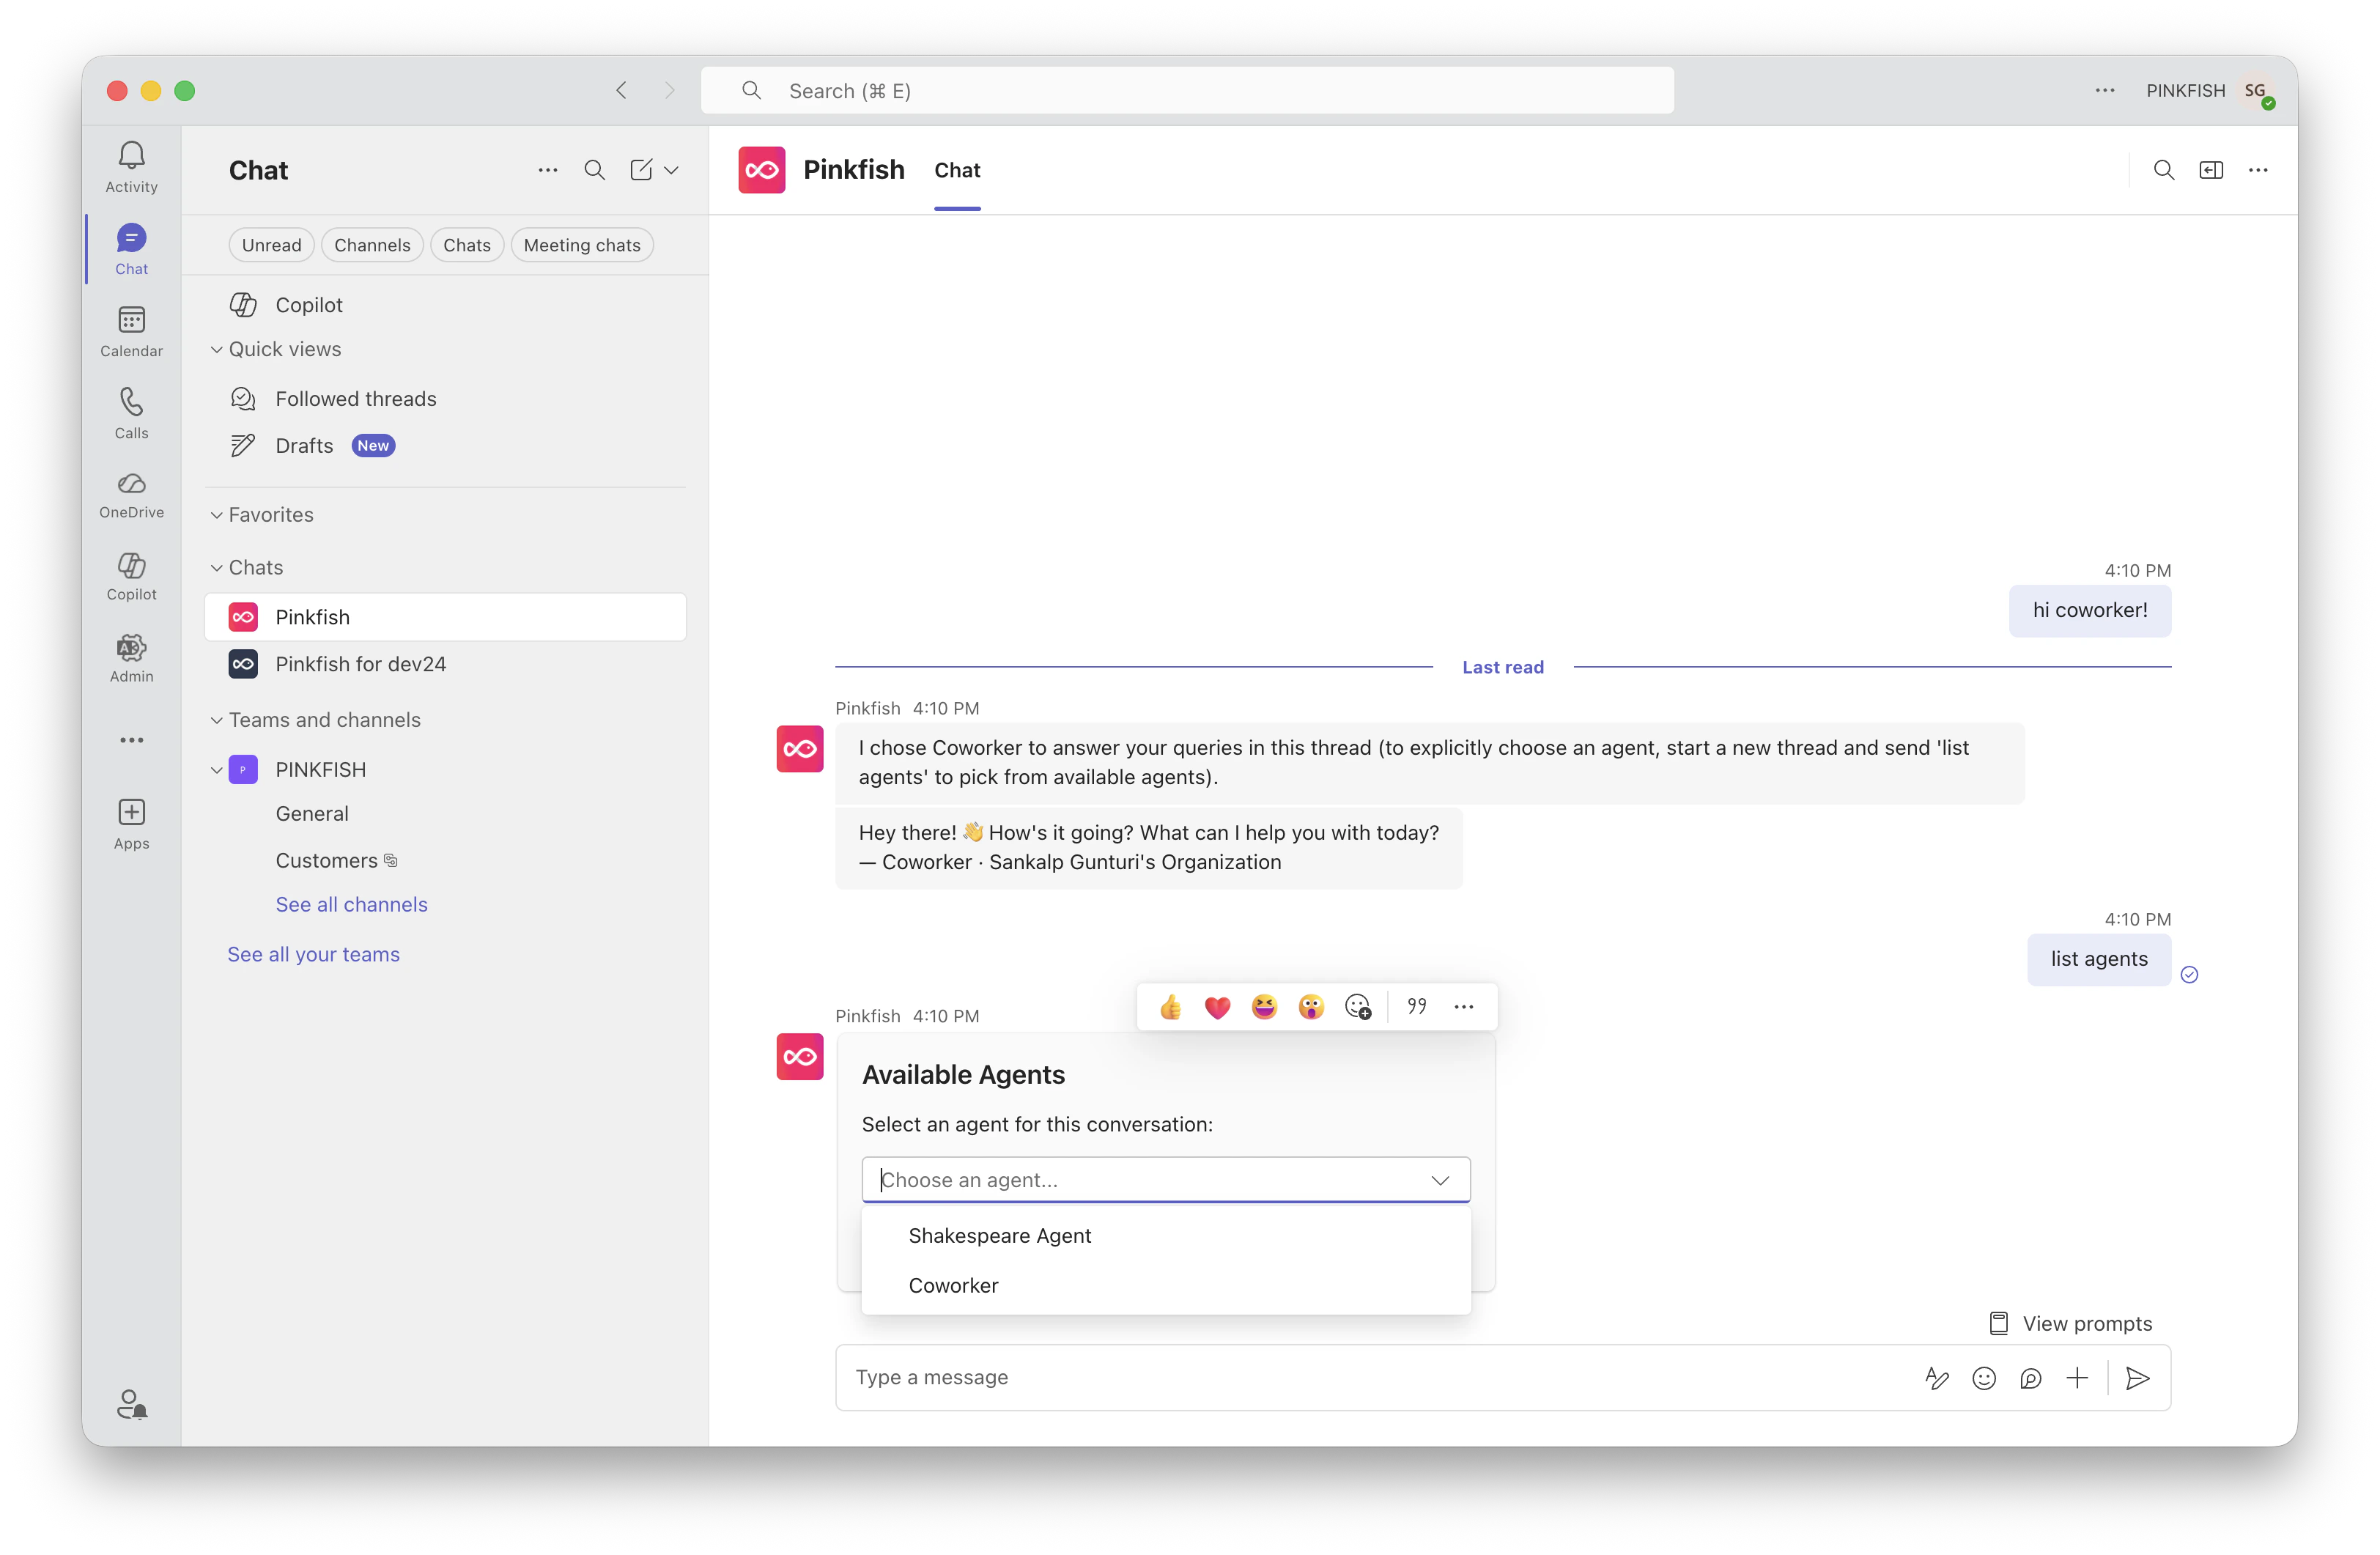Enable the Unread filter
2380x1555 pixels.
(x=270, y=244)
